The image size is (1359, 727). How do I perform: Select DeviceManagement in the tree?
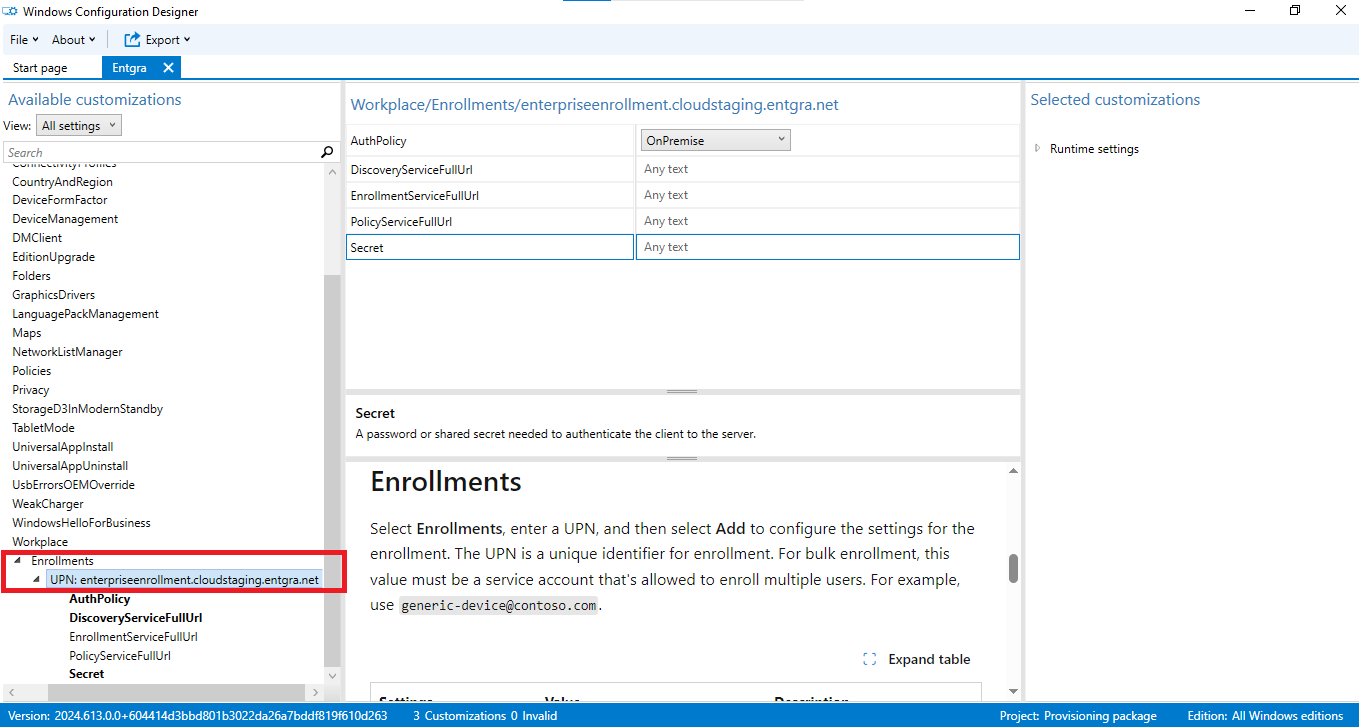65,219
